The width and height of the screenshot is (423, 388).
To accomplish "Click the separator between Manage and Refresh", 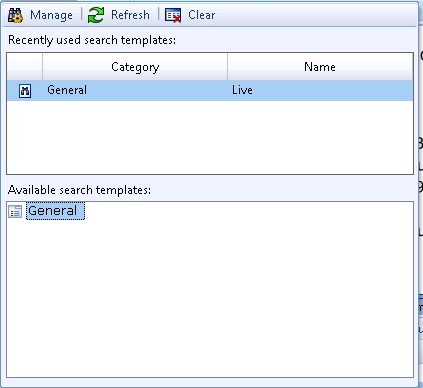I will (81, 15).
